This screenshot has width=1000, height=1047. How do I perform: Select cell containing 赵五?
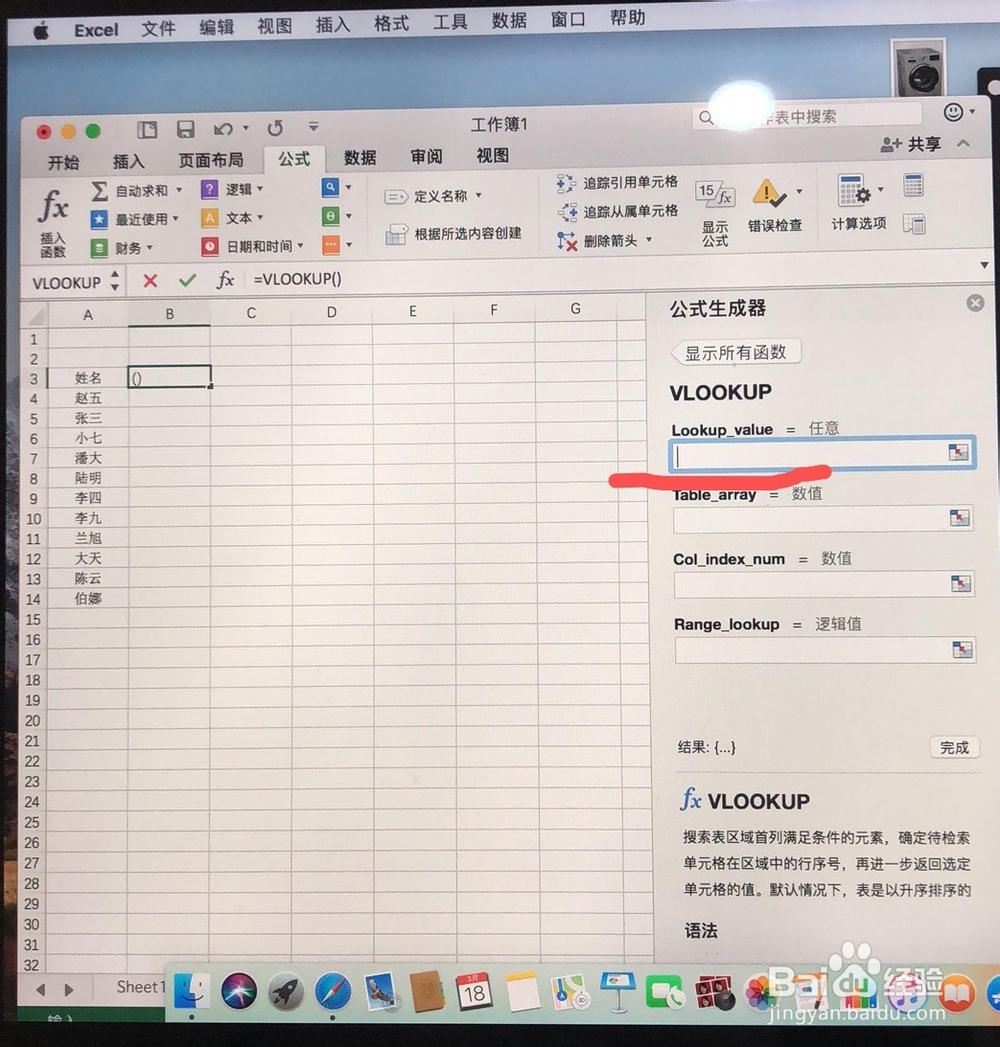pos(88,399)
